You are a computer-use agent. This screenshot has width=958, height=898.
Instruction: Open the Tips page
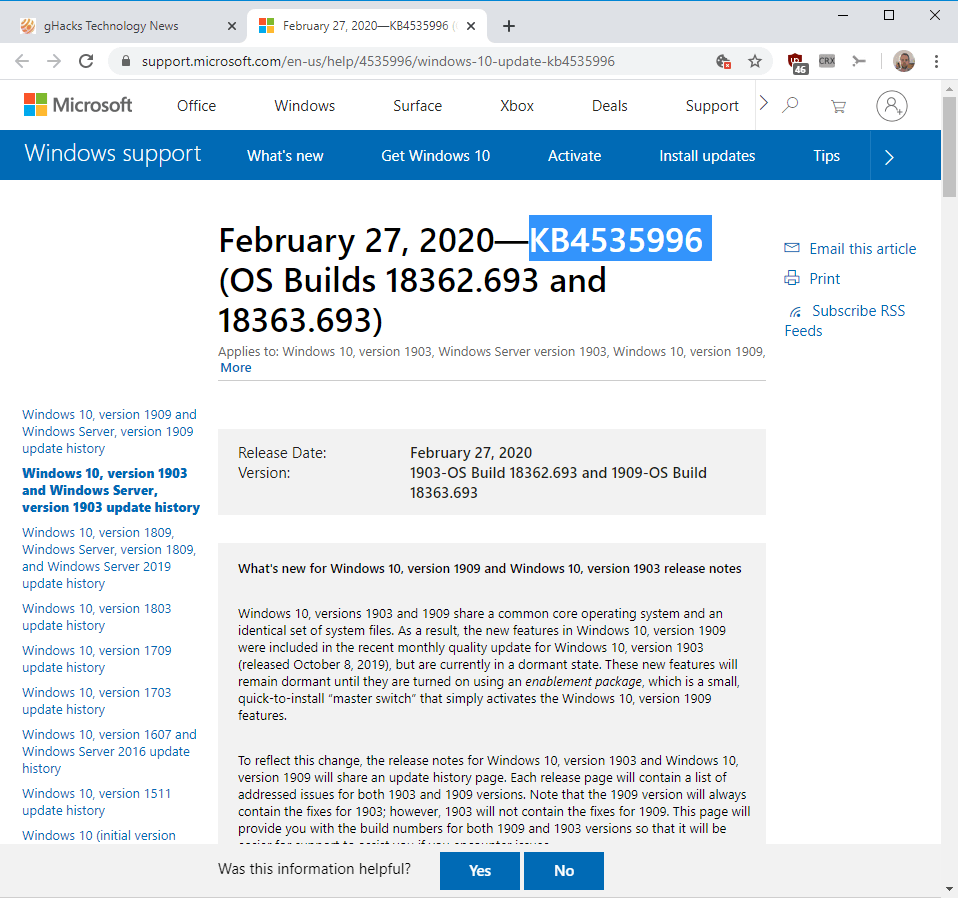coord(826,156)
